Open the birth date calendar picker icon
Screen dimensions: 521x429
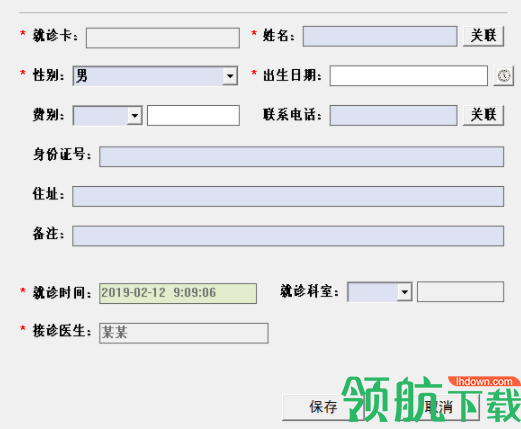503,76
